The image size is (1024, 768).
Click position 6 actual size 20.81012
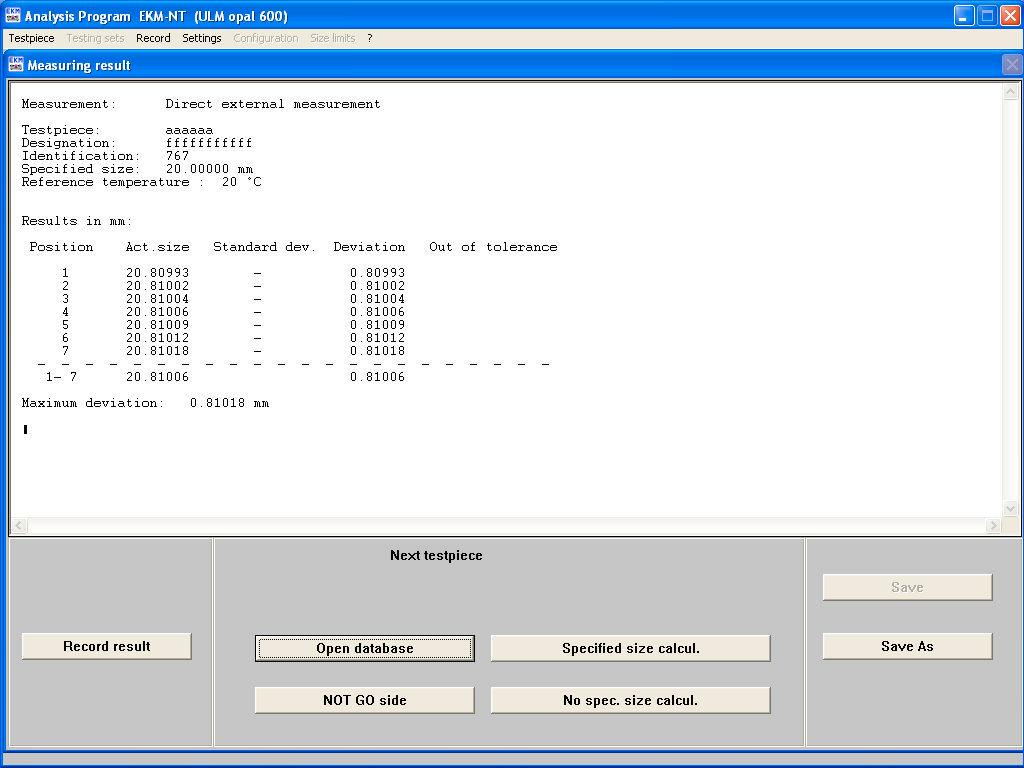coord(157,338)
